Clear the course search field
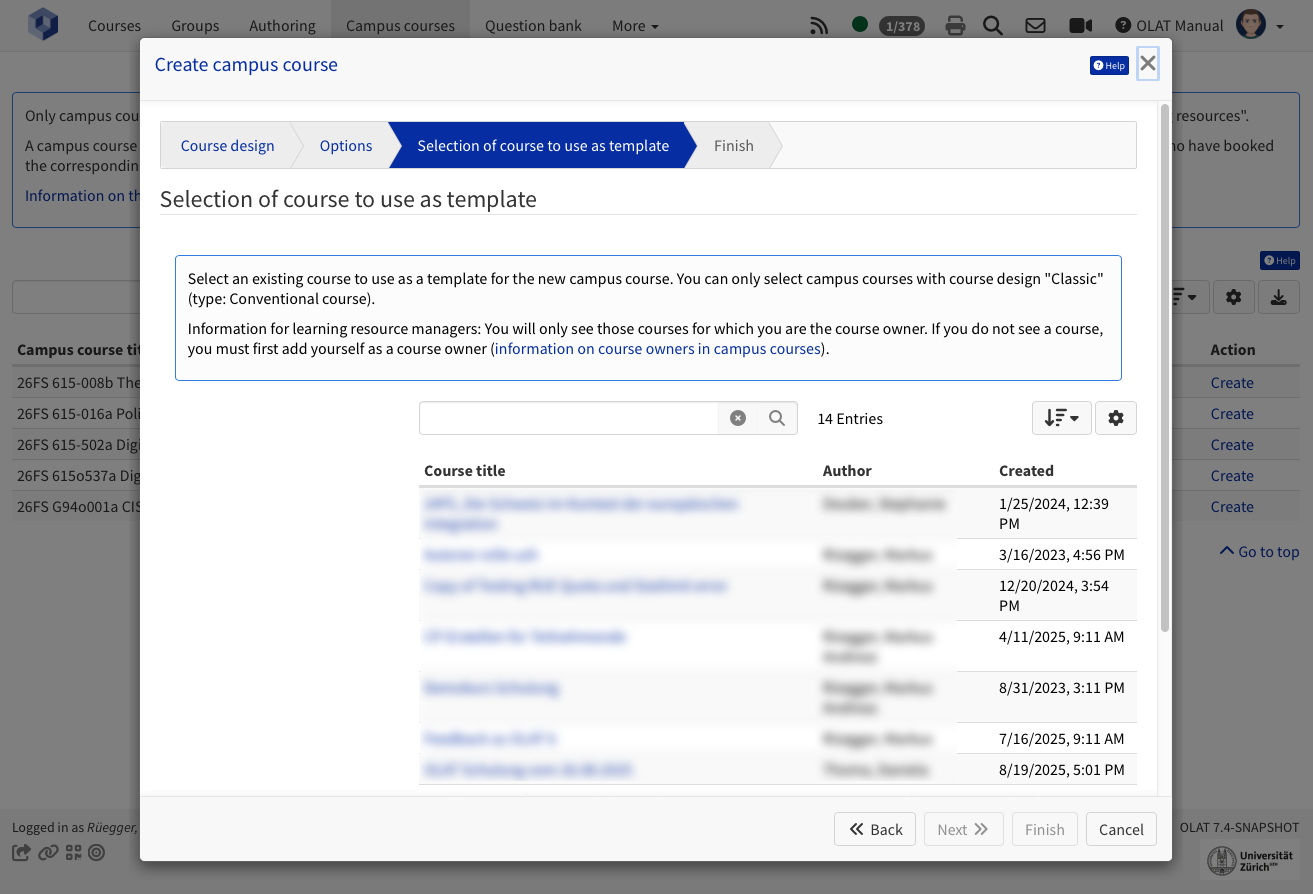 point(738,419)
